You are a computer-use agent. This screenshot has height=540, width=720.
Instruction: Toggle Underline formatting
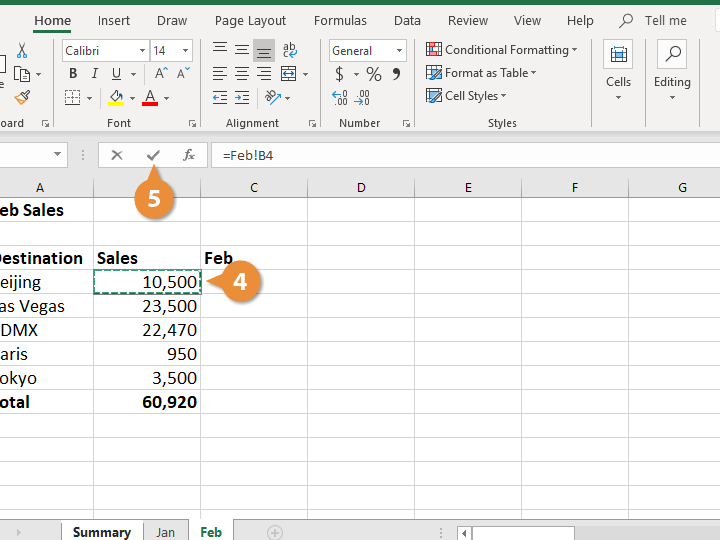pos(117,73)
